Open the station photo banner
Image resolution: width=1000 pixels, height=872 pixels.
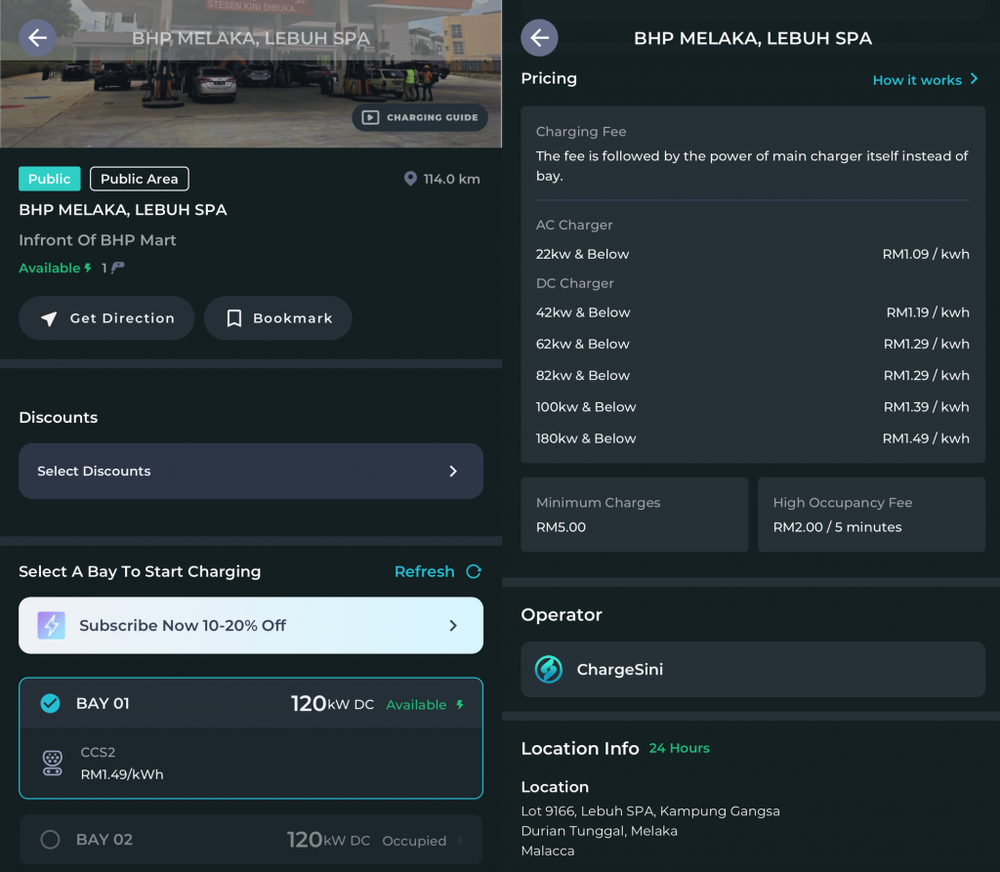(251, 74)
